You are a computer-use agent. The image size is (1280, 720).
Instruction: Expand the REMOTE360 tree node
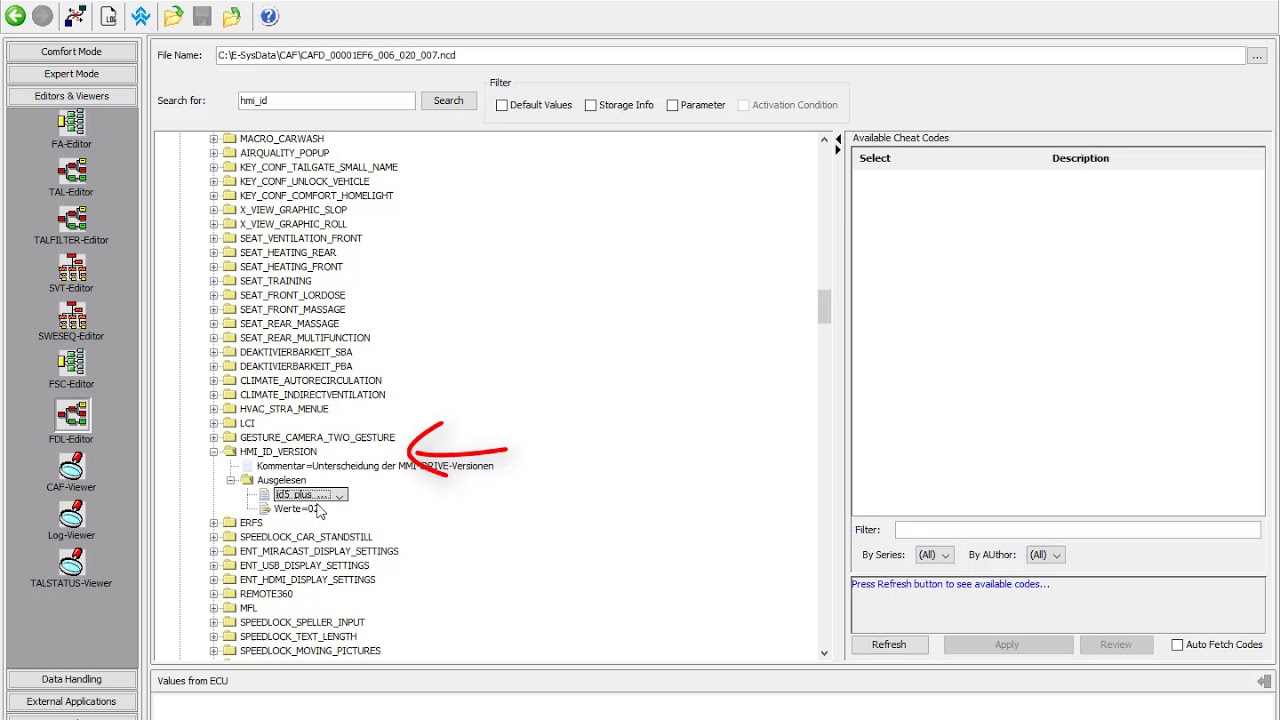(214, 594)
